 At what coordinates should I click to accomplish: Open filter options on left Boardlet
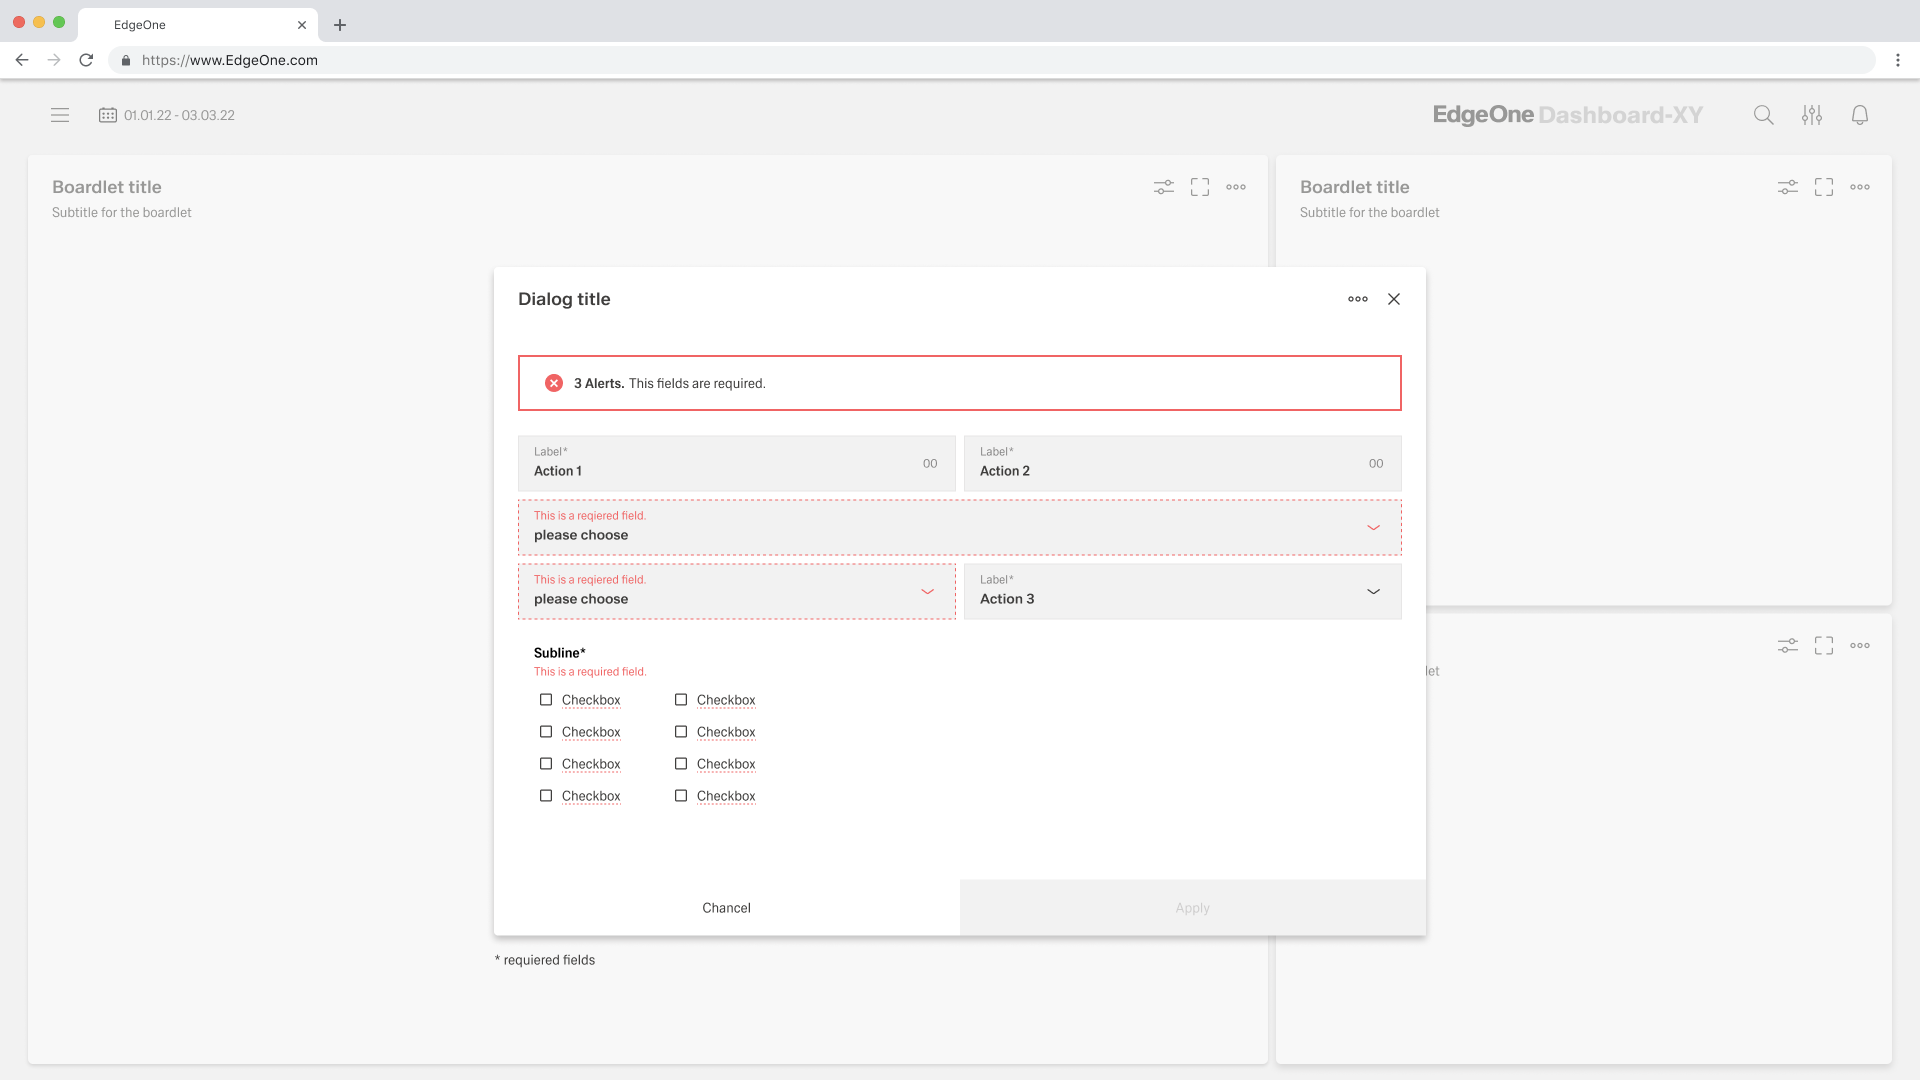(1163, 187)
